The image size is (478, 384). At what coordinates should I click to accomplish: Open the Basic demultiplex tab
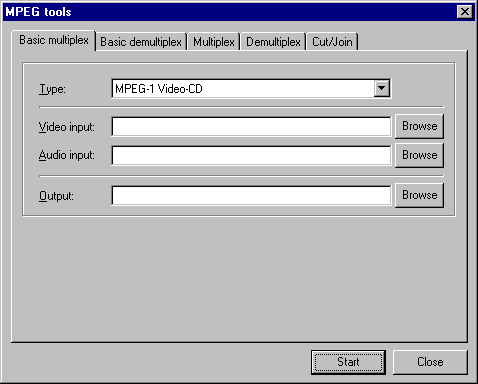click(141, 42)
